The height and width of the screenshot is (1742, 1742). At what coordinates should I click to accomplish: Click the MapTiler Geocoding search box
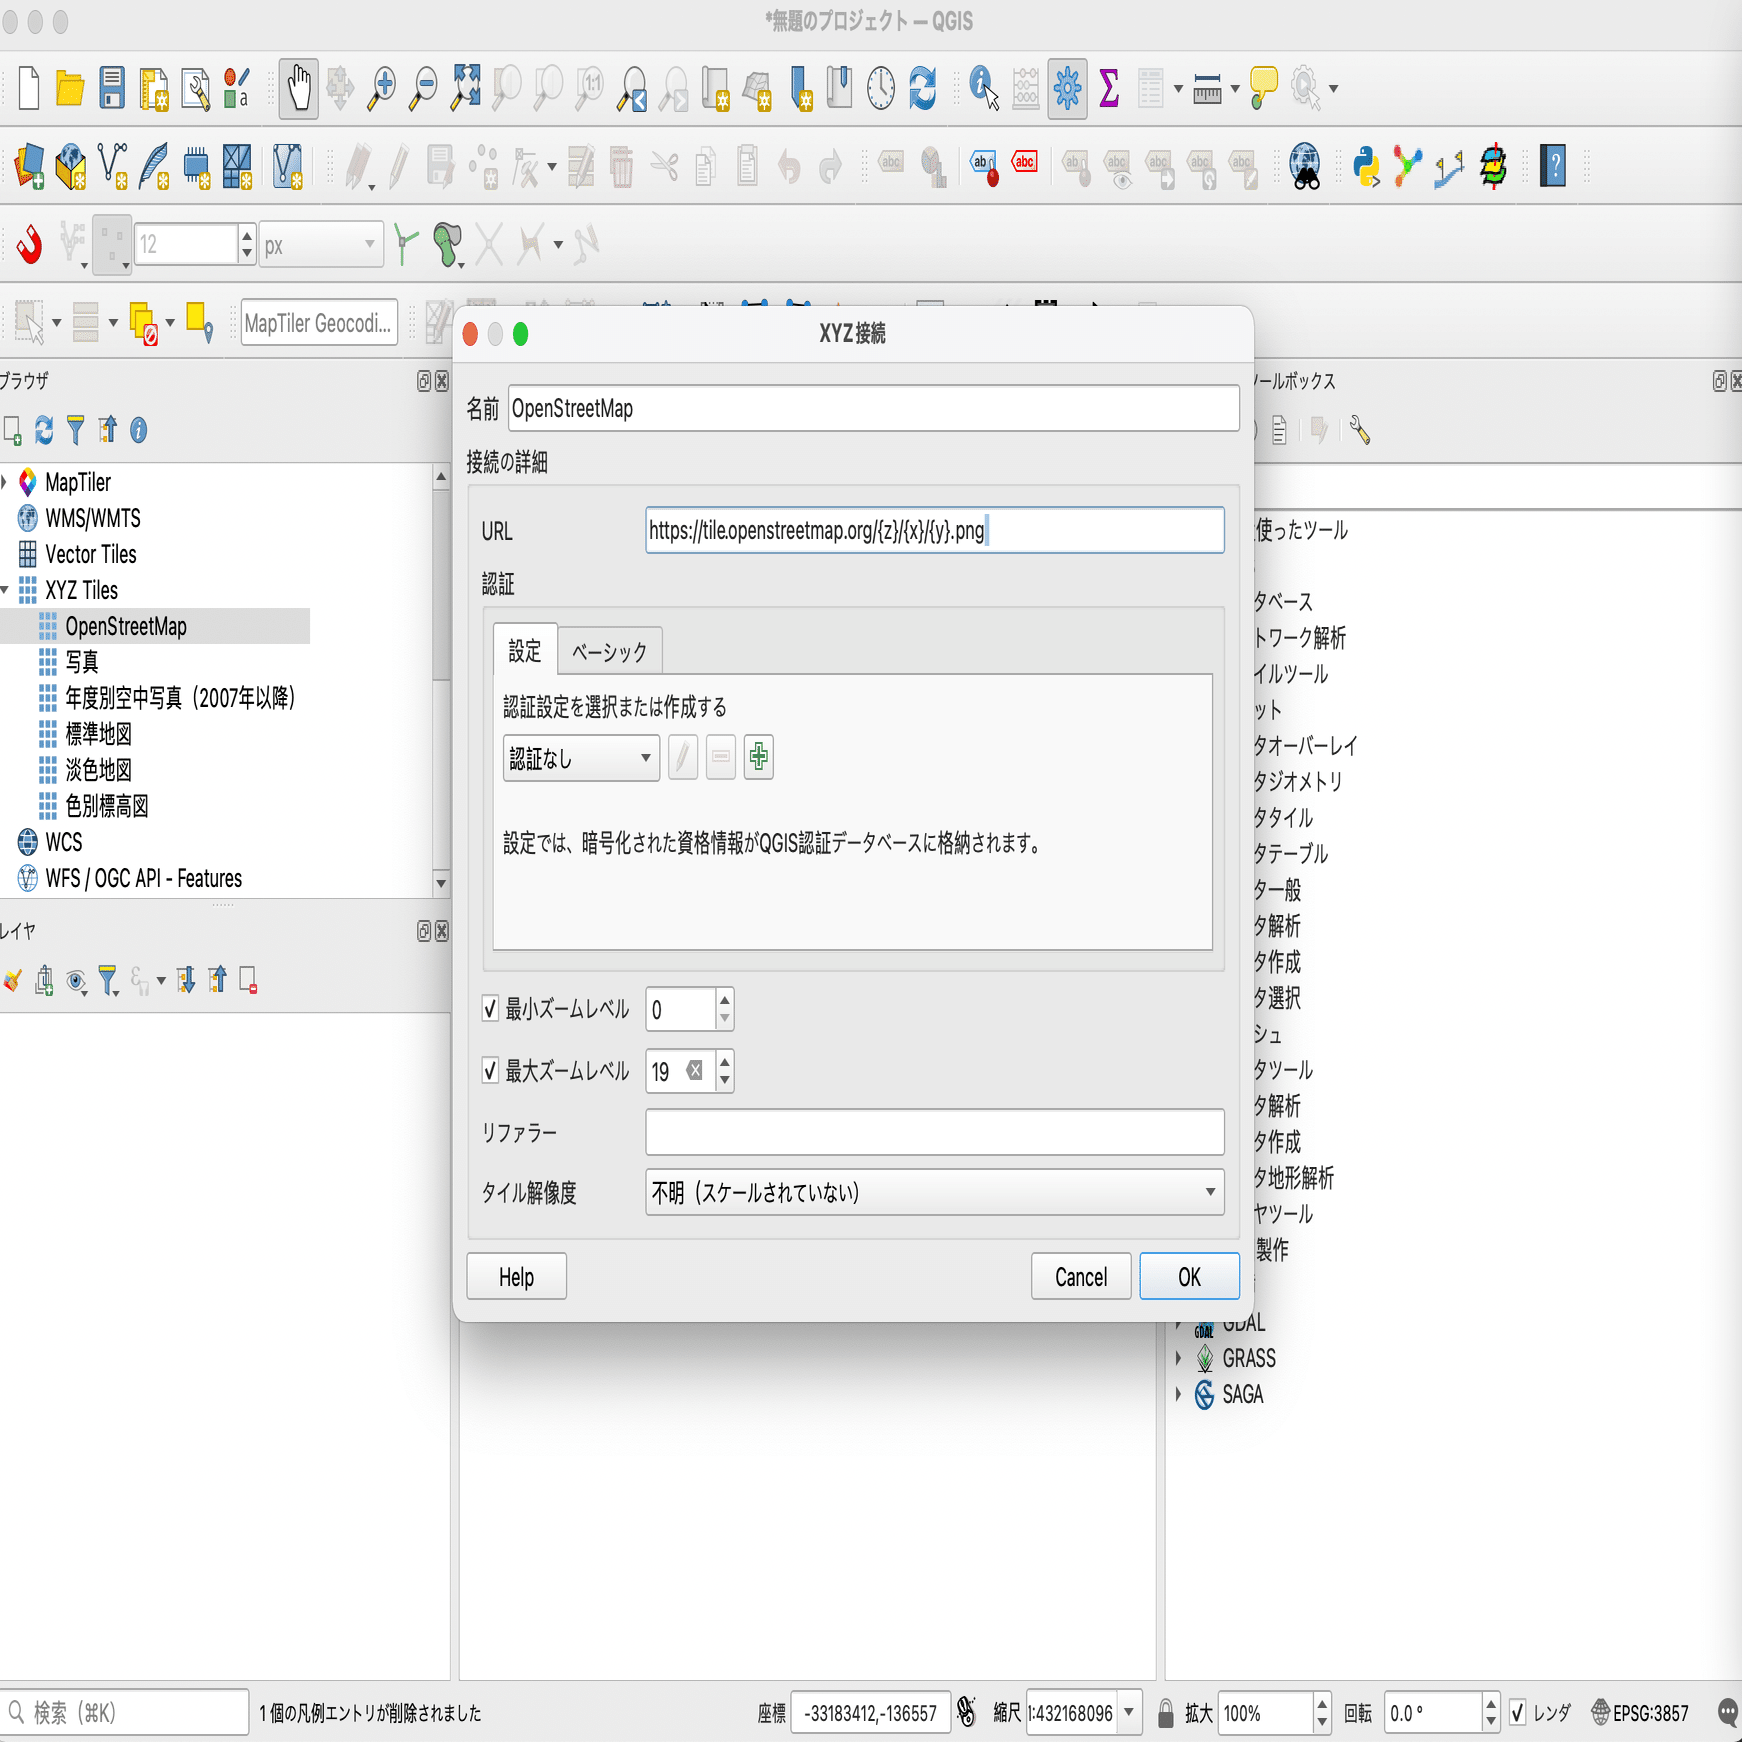tap(319, 323)
